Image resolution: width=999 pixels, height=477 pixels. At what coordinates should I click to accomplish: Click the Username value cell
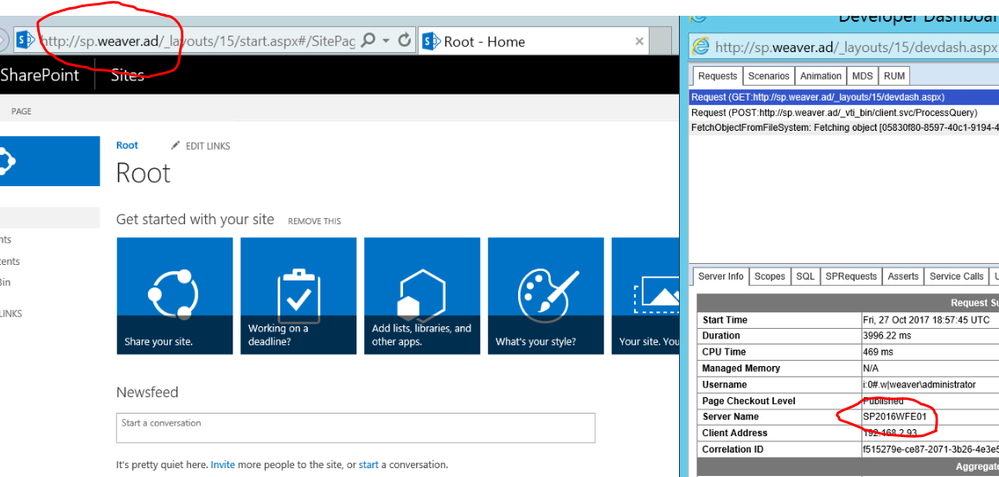pos(930,385)
